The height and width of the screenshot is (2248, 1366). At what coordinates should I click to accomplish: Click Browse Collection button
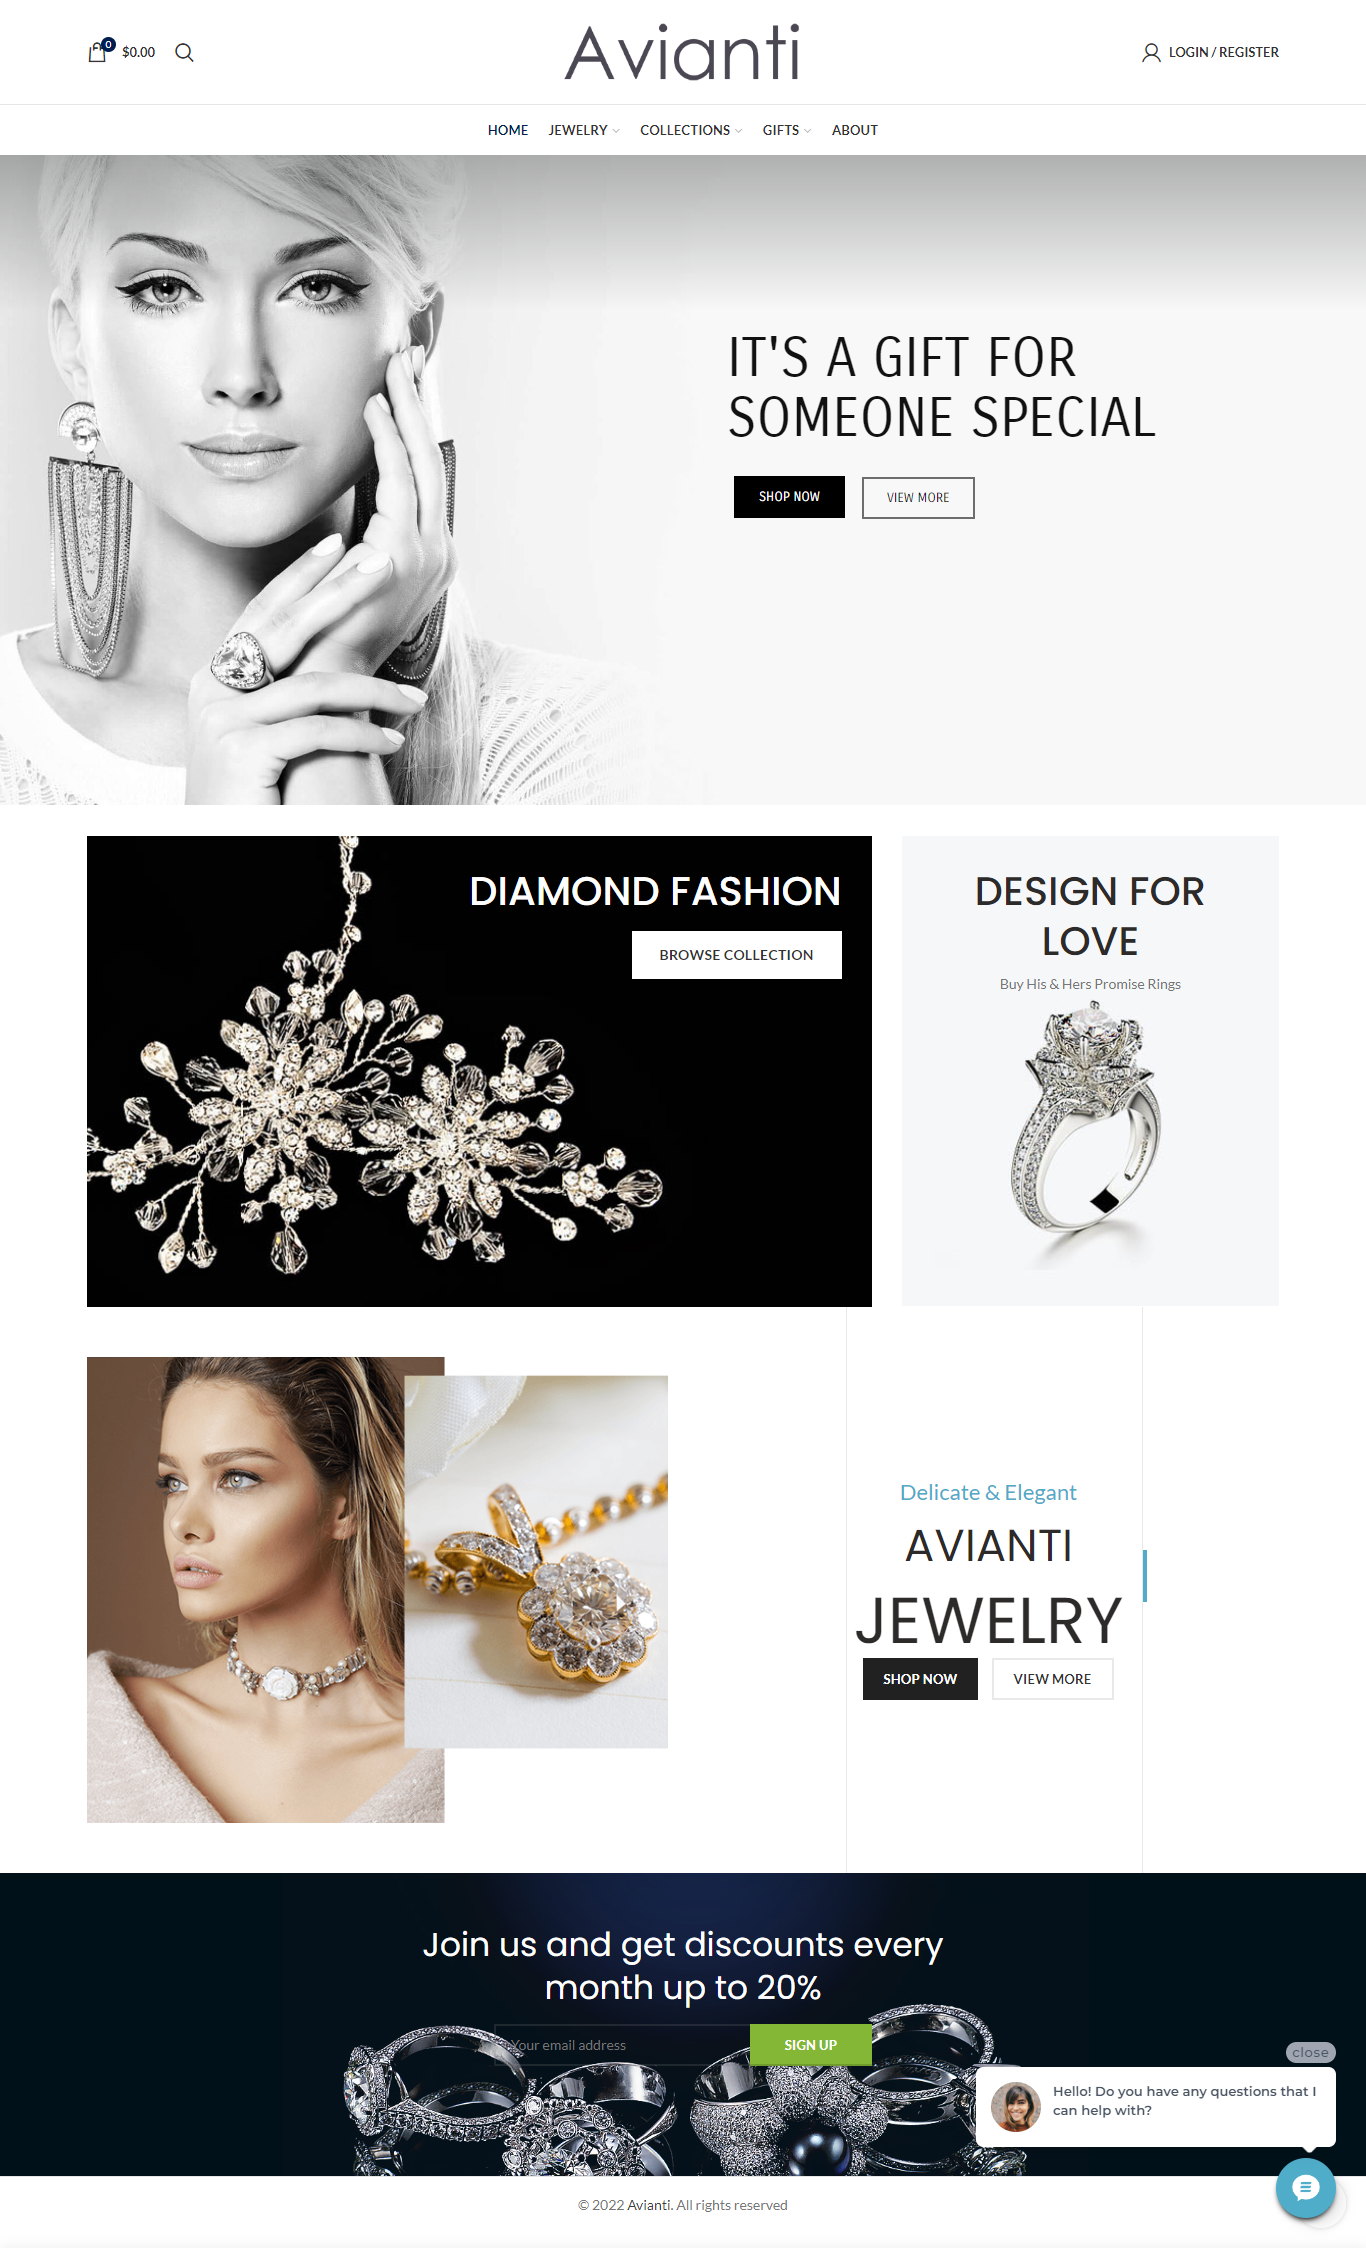[737, 955]
